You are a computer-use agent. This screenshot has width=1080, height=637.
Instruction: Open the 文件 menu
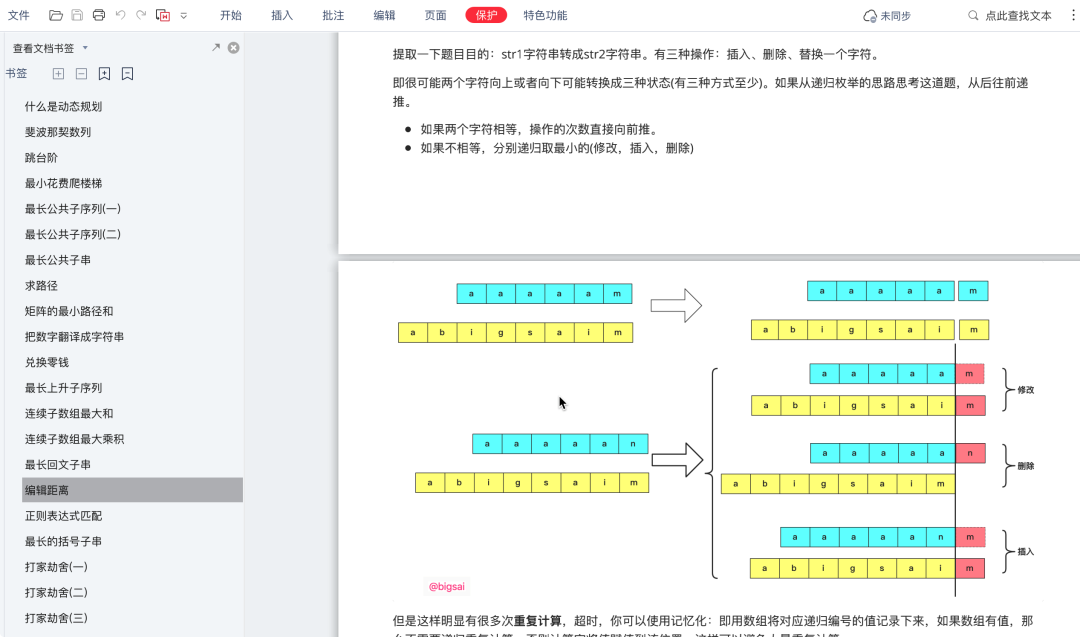tap(19, 15)
